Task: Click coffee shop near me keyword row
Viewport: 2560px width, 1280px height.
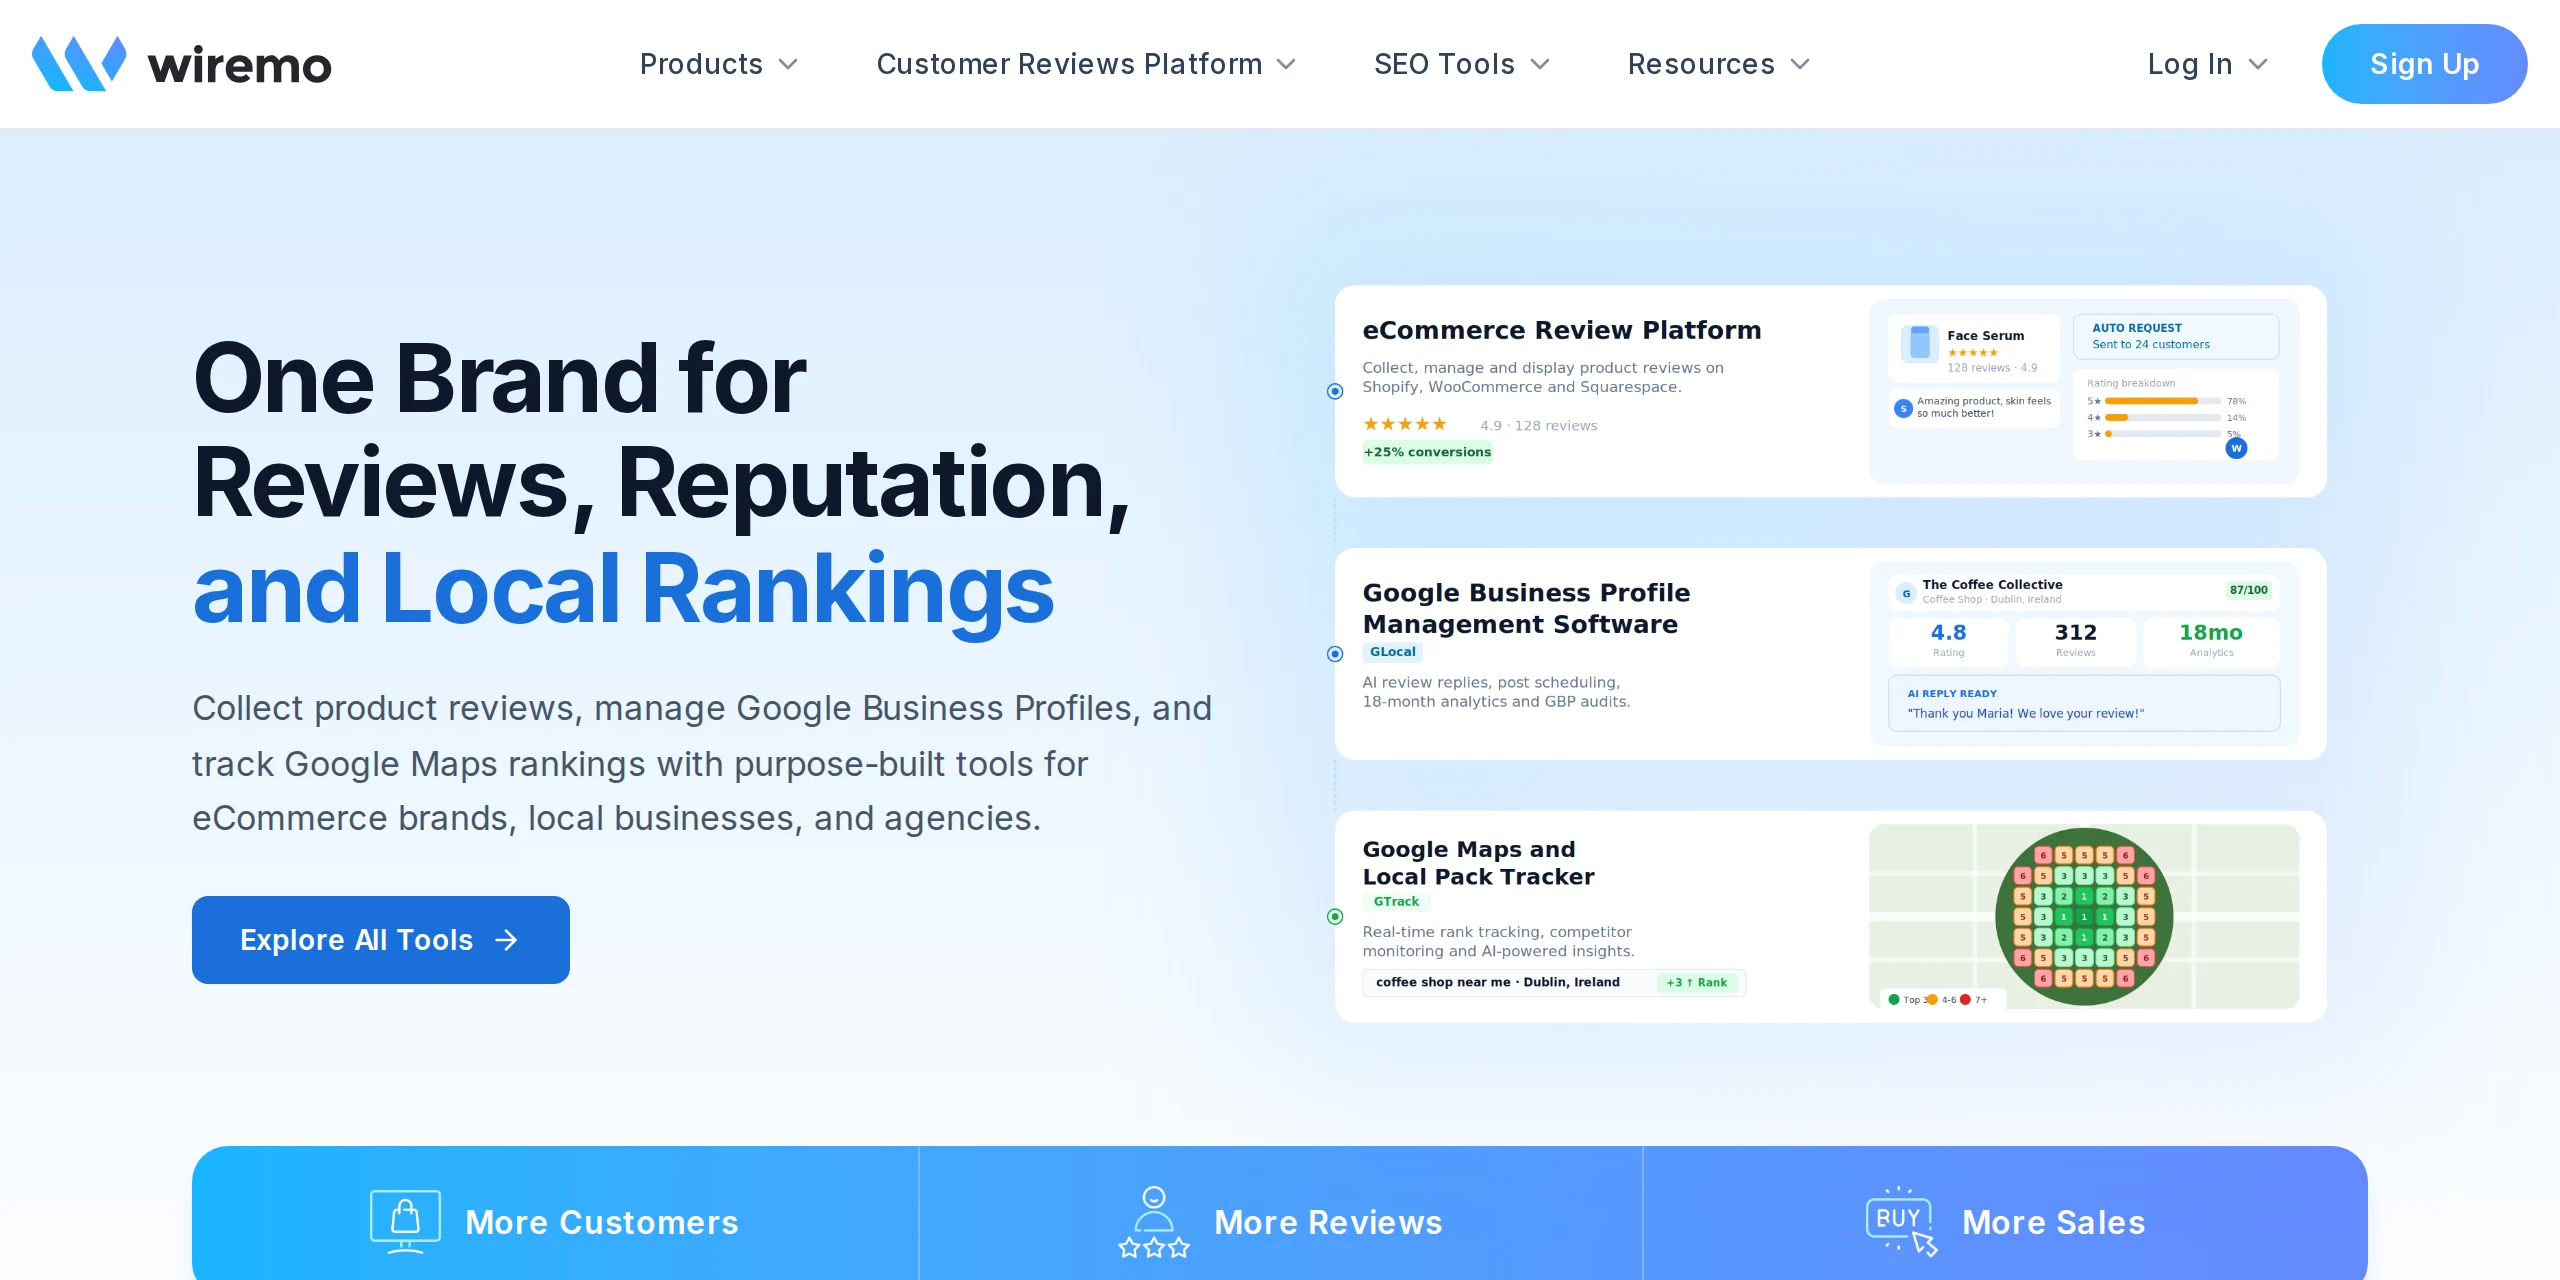Action: [x=1553, y=982]
